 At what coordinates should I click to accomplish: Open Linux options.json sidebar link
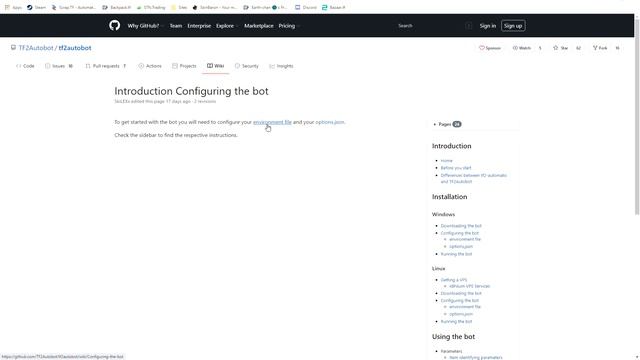[461, 314]
